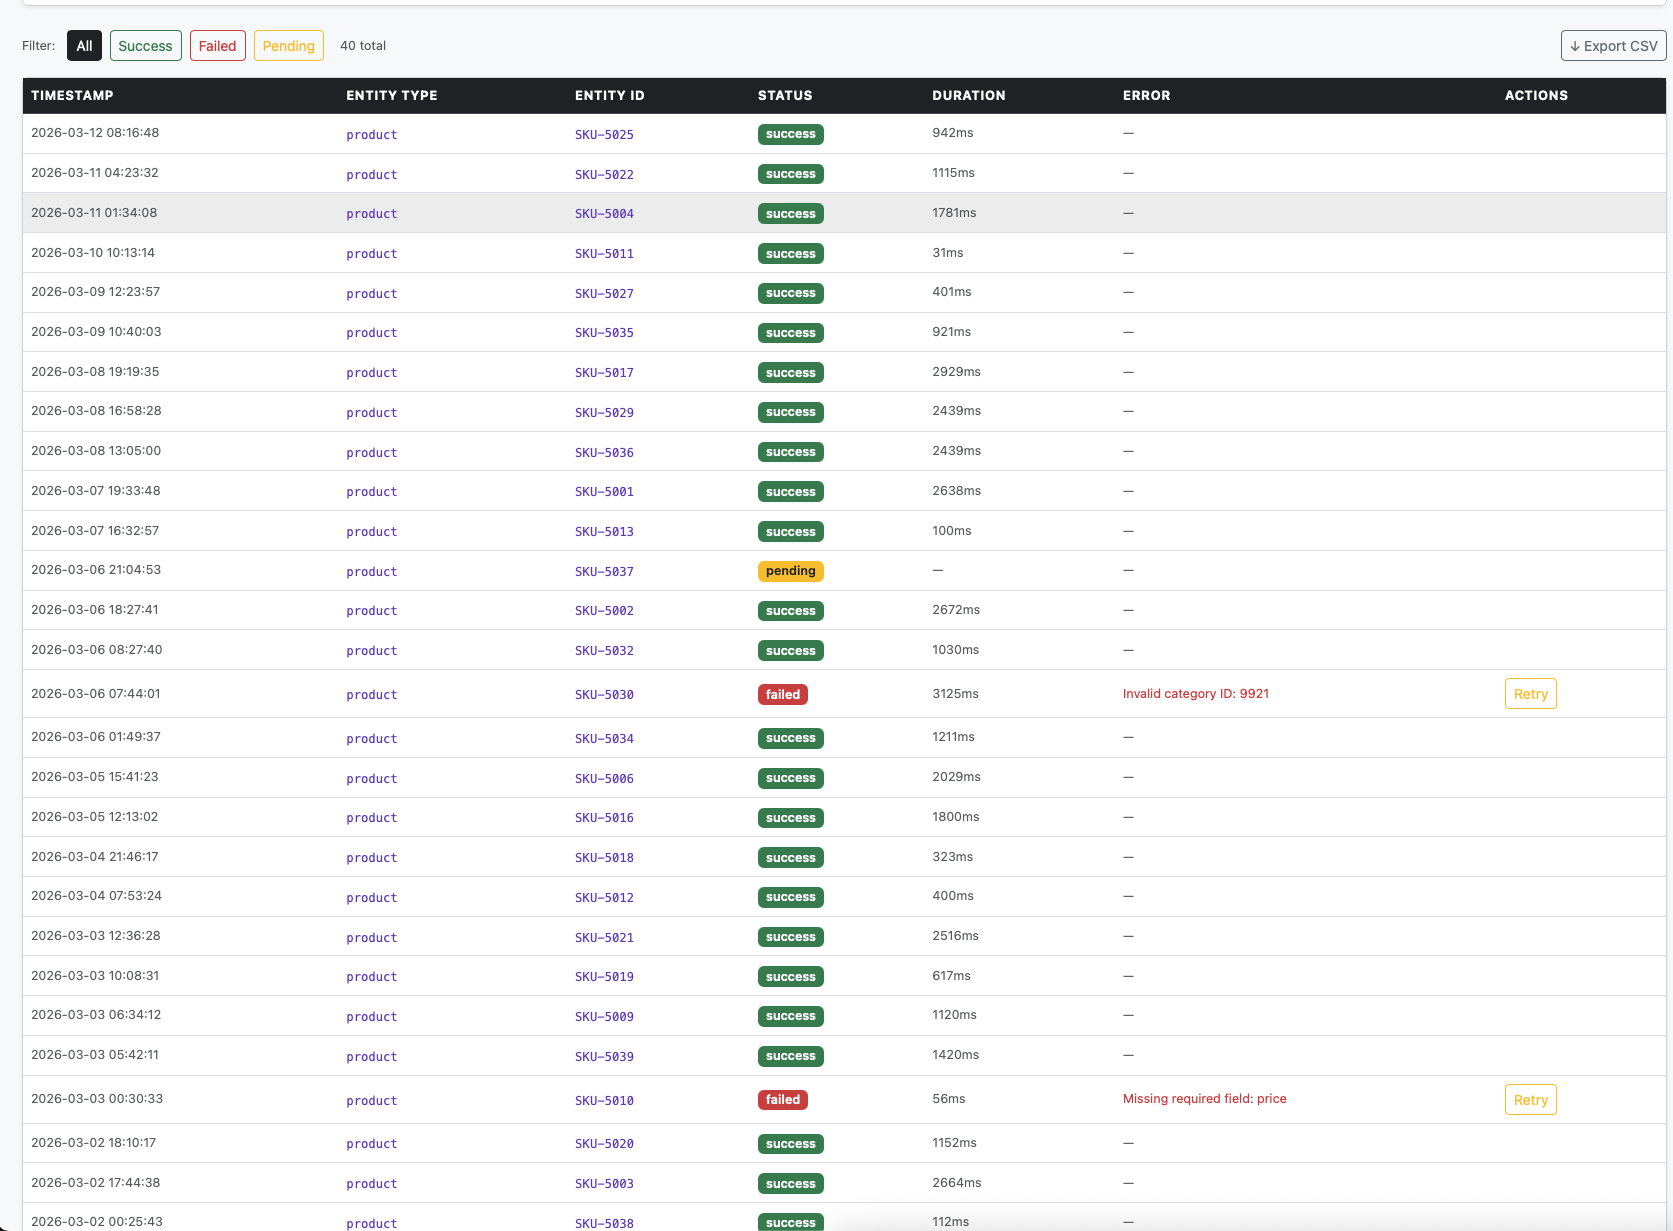This screenshot has height=1231, width=1673.
Task: Apply the Success filter
Action: (x=145, y=45)
